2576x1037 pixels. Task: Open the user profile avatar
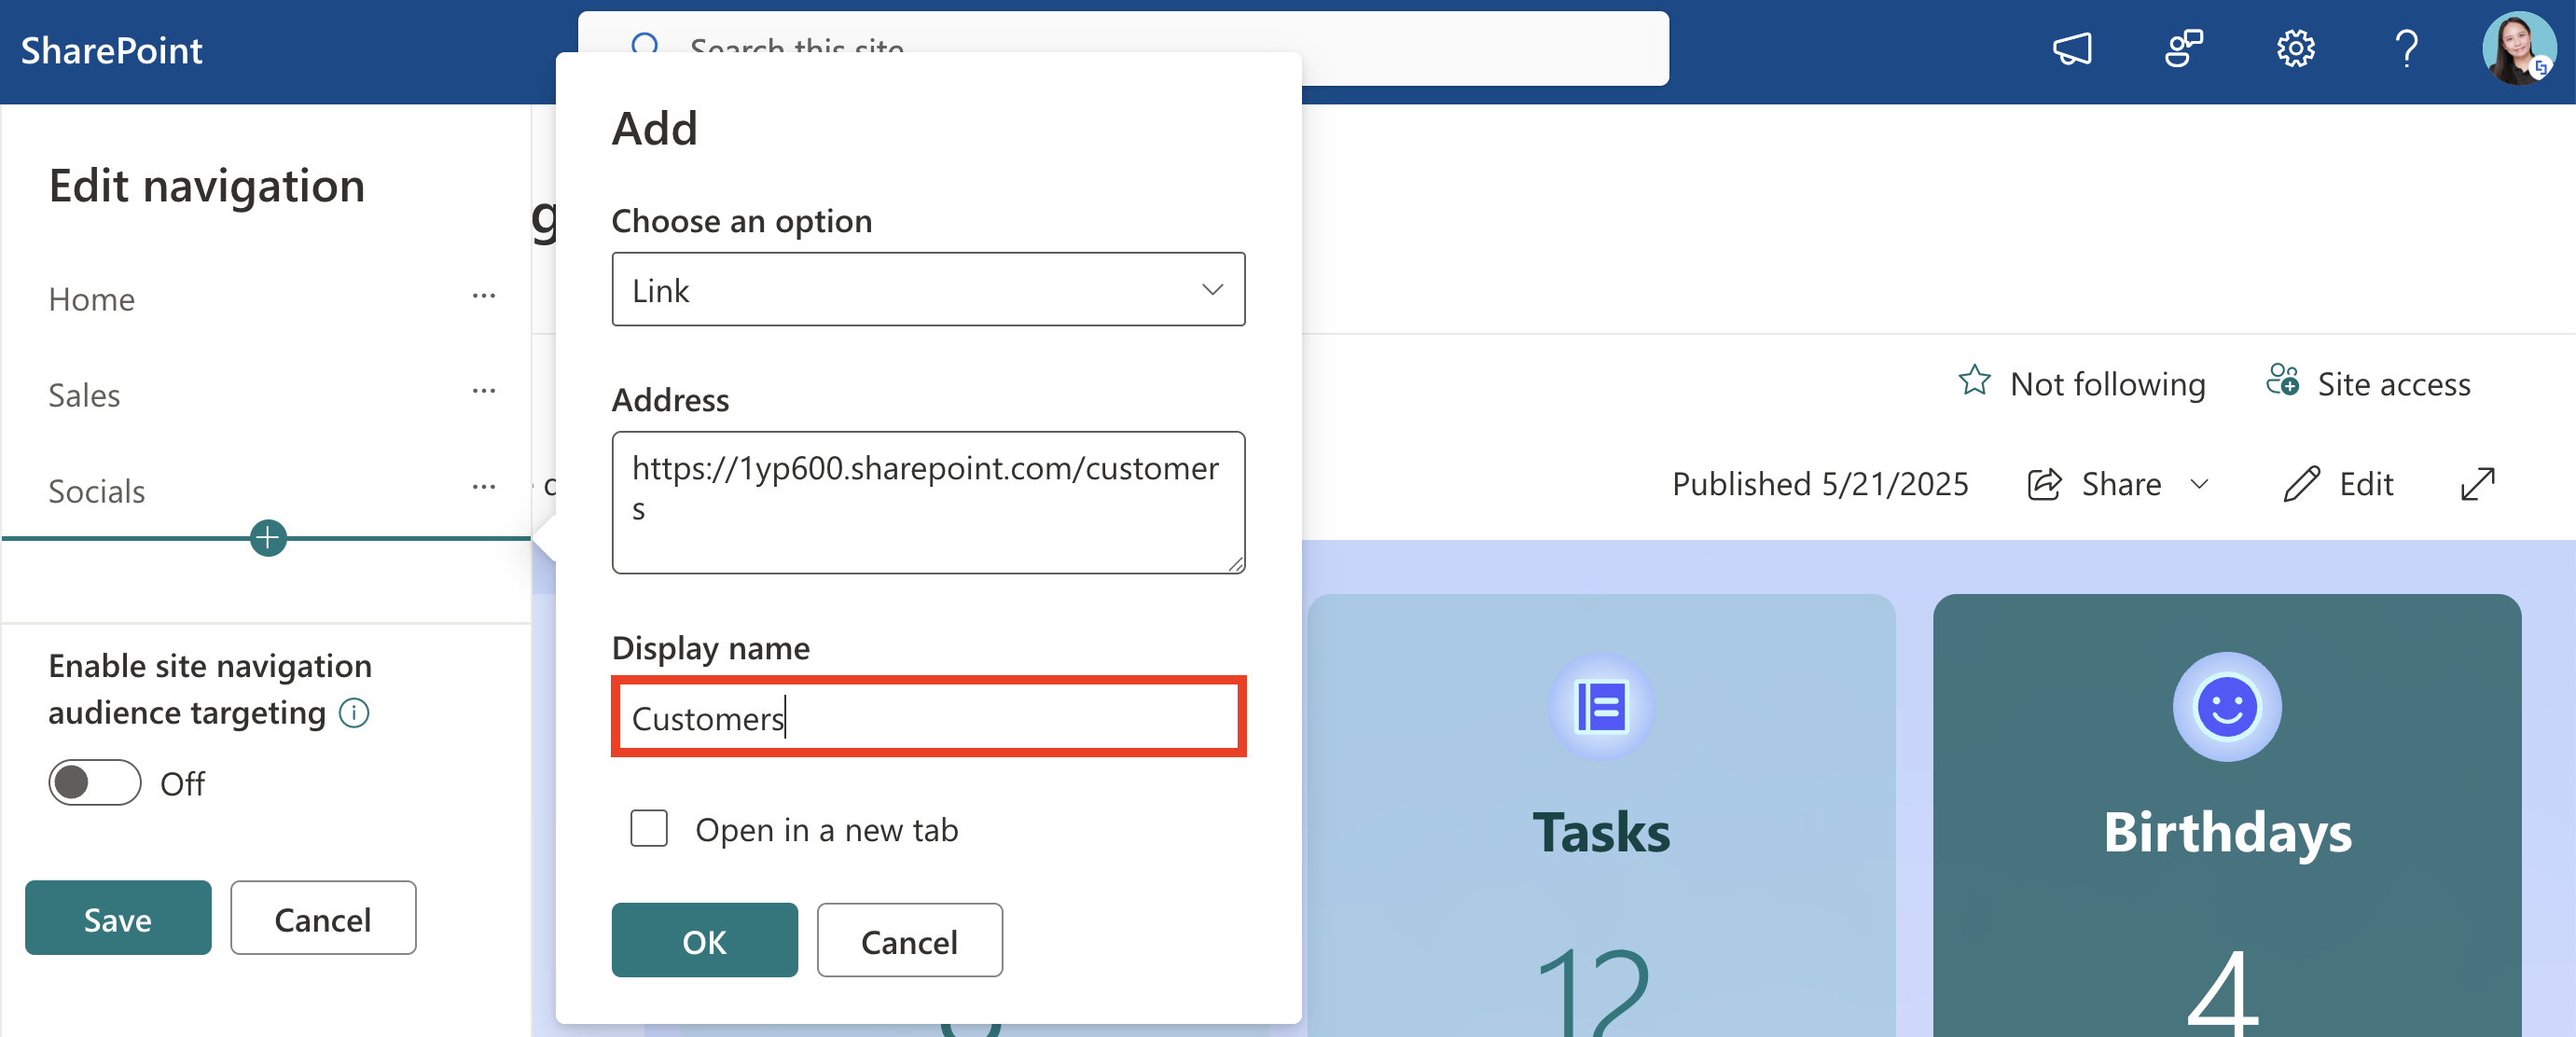click(2516, 49)
